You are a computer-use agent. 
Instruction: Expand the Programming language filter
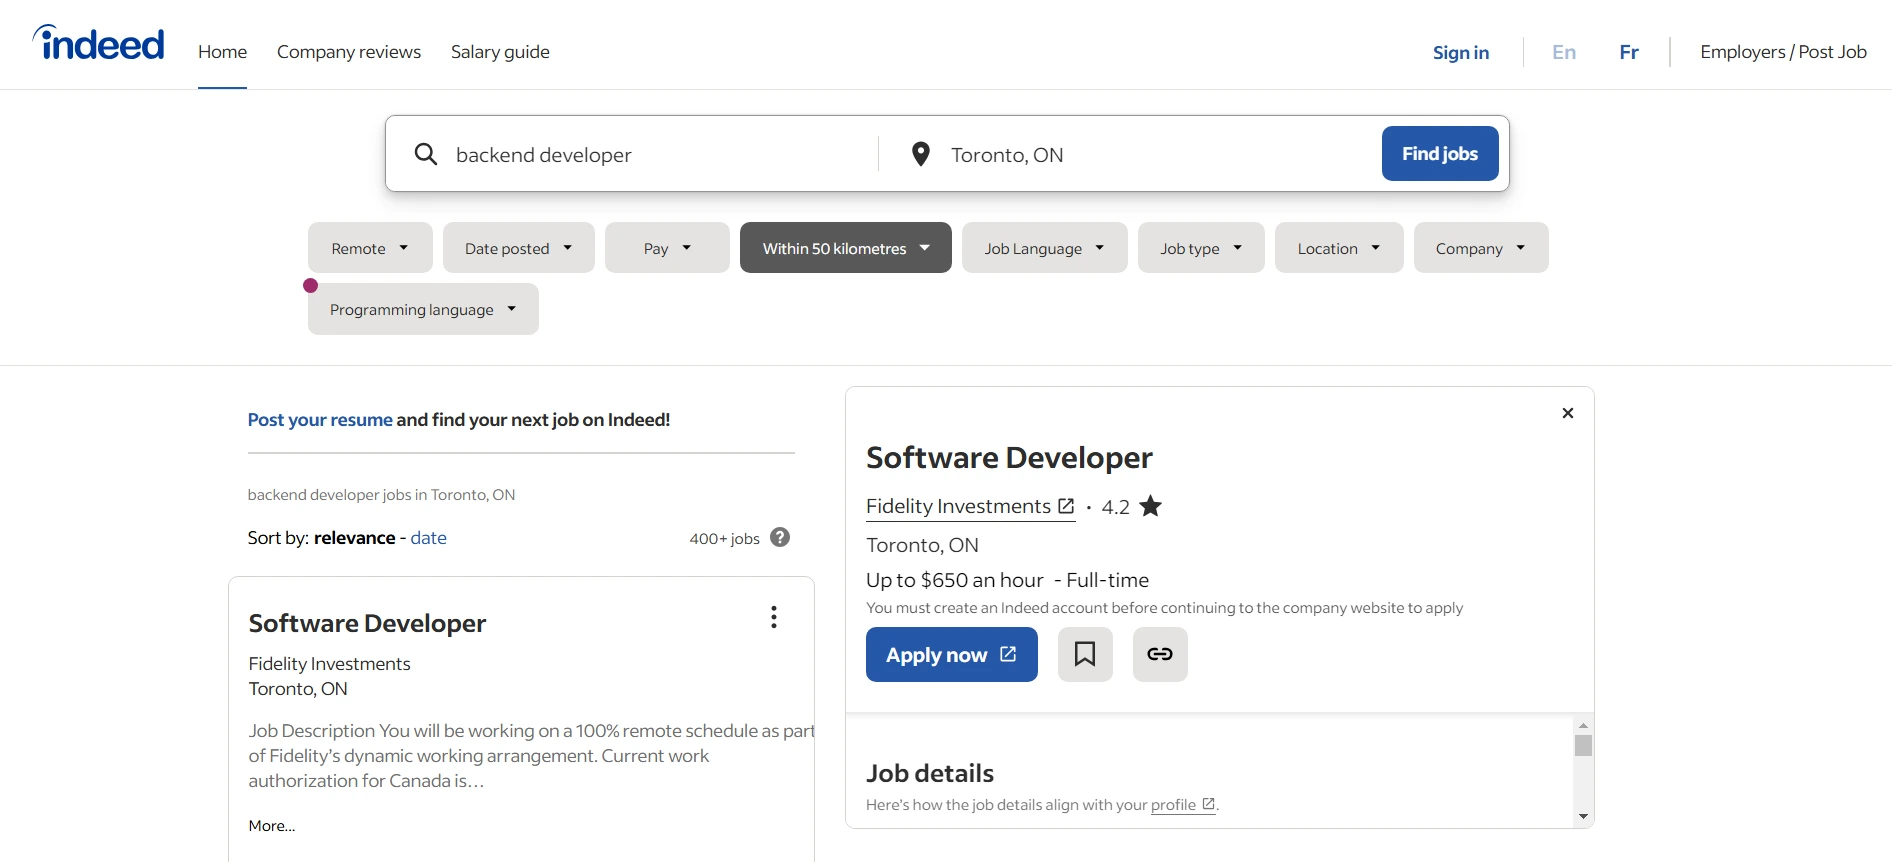click(x=423, y=309)
